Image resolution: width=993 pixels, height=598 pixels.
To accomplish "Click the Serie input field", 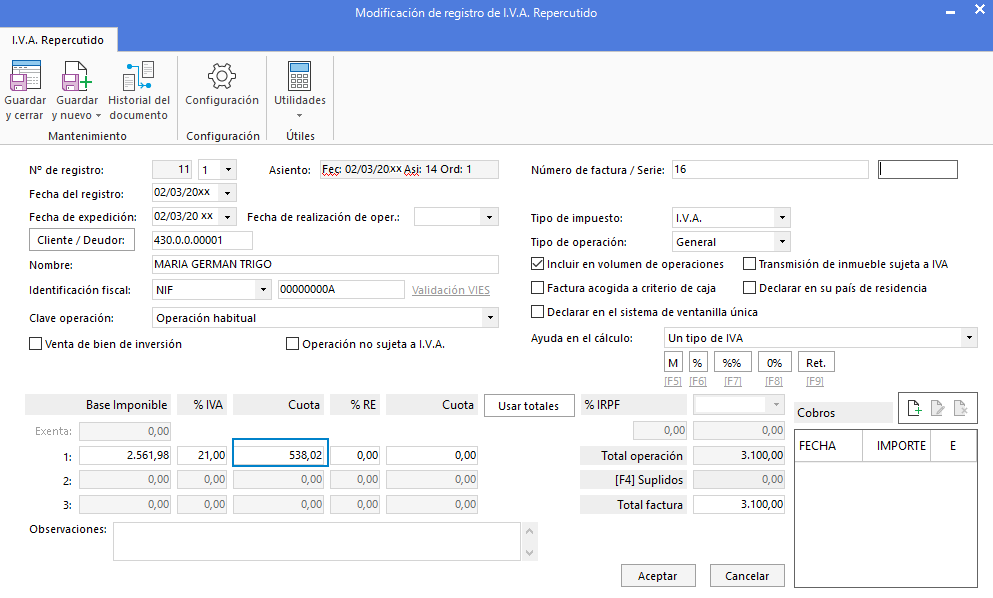I will [x=918, y=169].
